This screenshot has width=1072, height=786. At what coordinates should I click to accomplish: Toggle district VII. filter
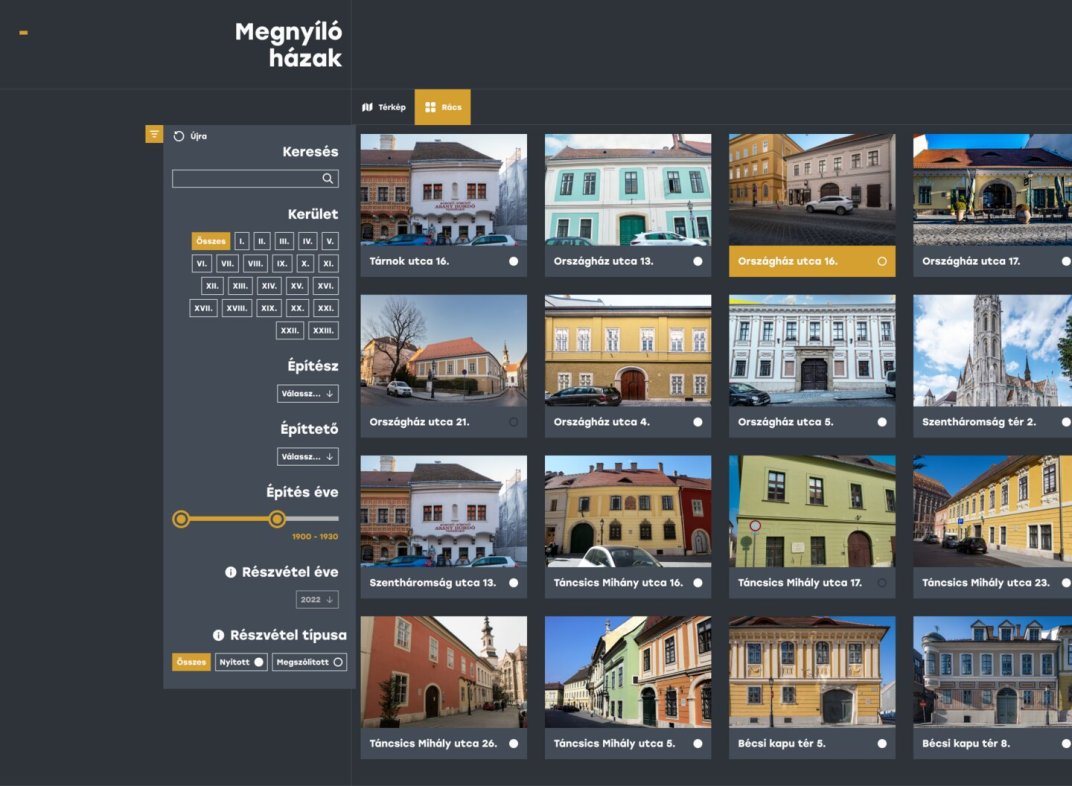coord(227,264)
